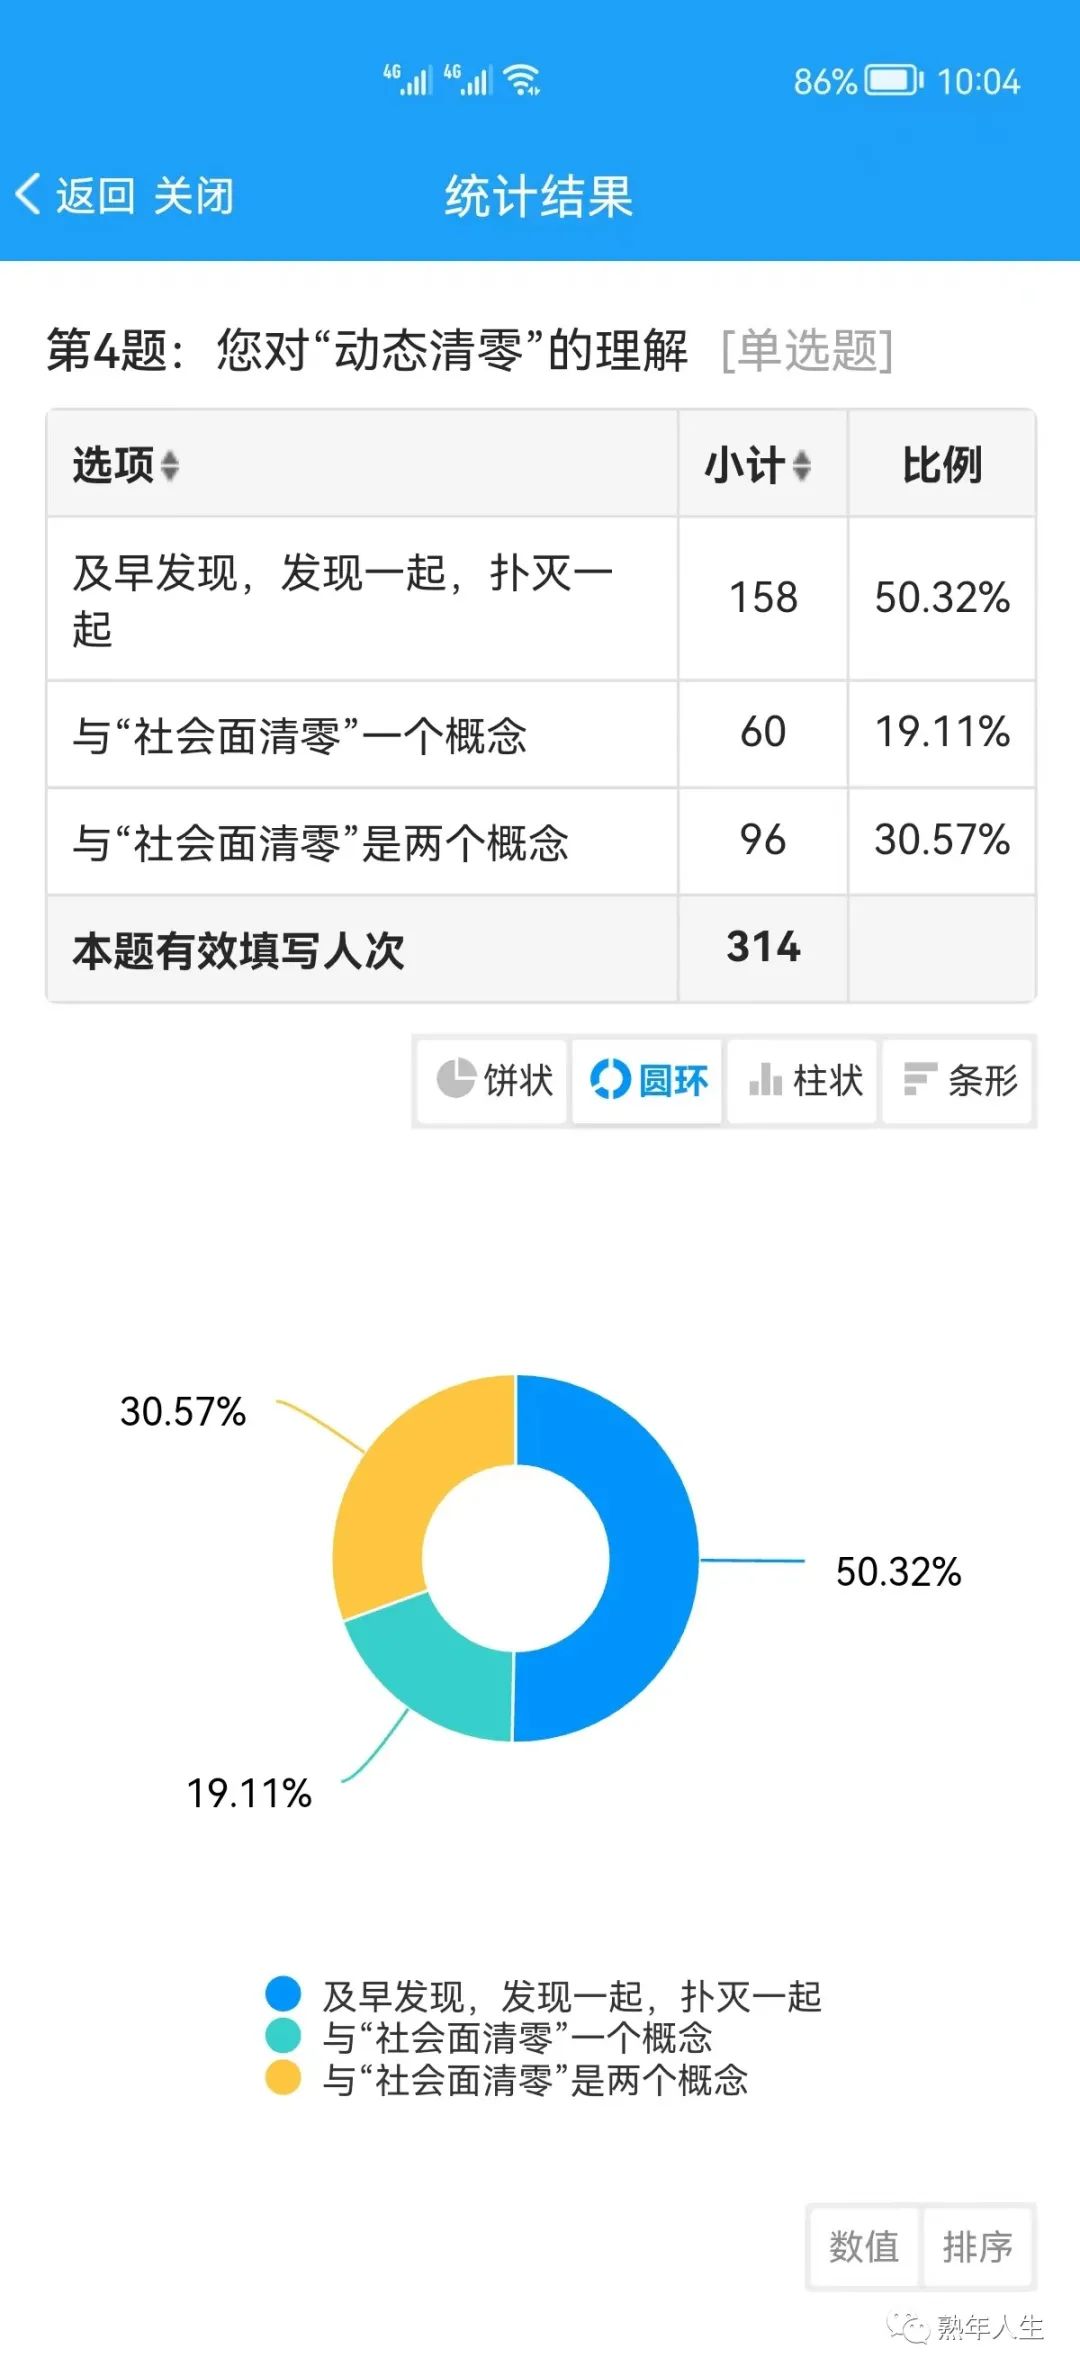Tap the 比例 column header

(942, 465)
